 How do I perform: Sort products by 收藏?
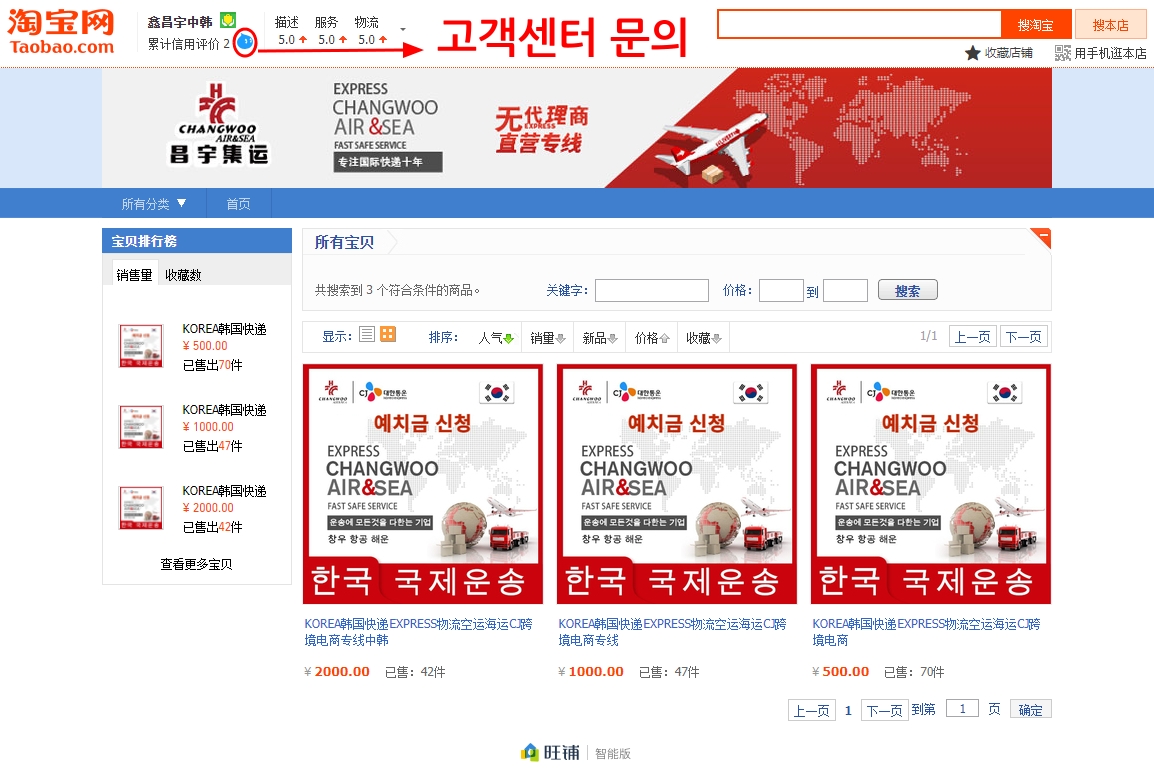point(704,338)
